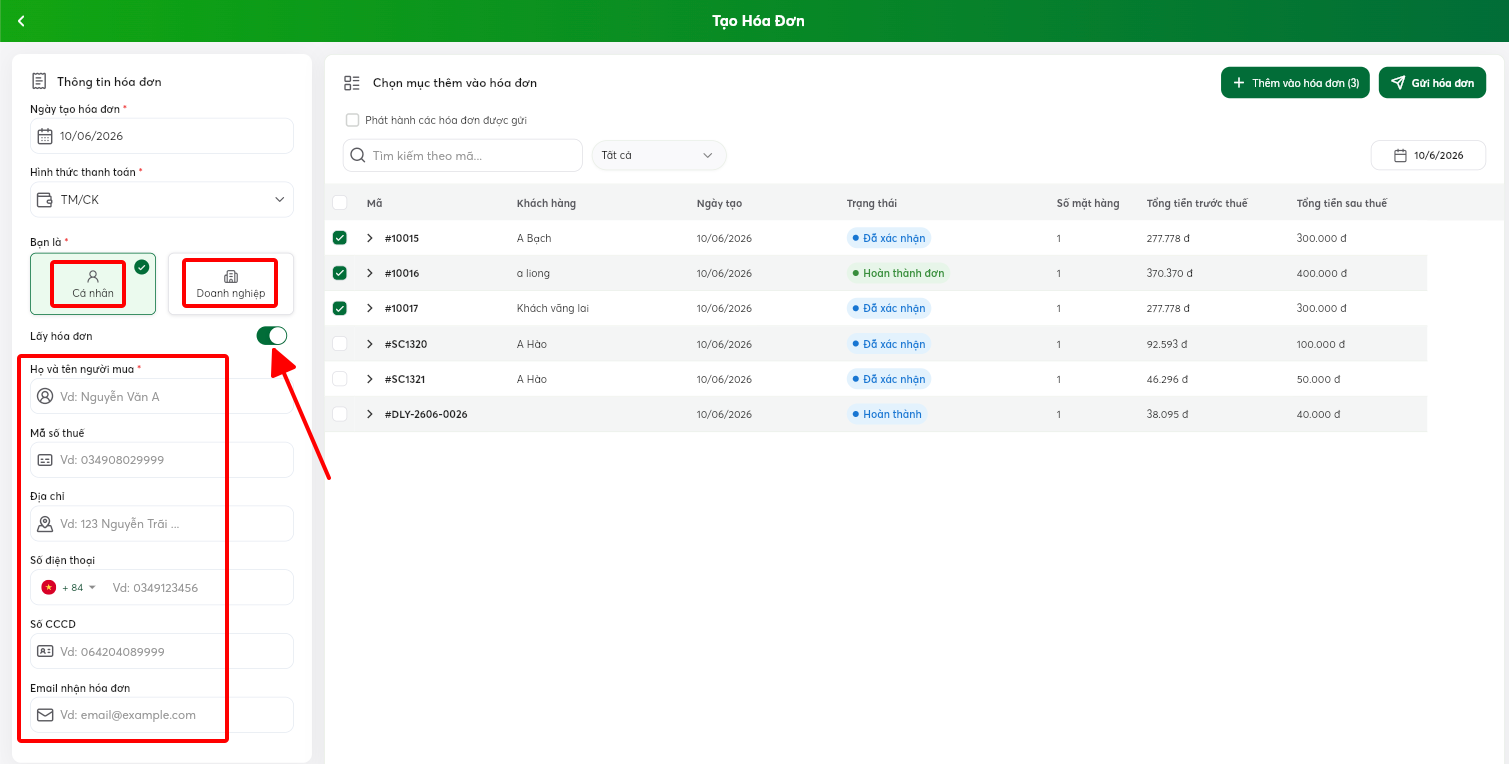Click the Khách hàng column header
Image resolution: width=1509 pixels, height=764 pixels.
pyautogui.click(x=546, y=203)
